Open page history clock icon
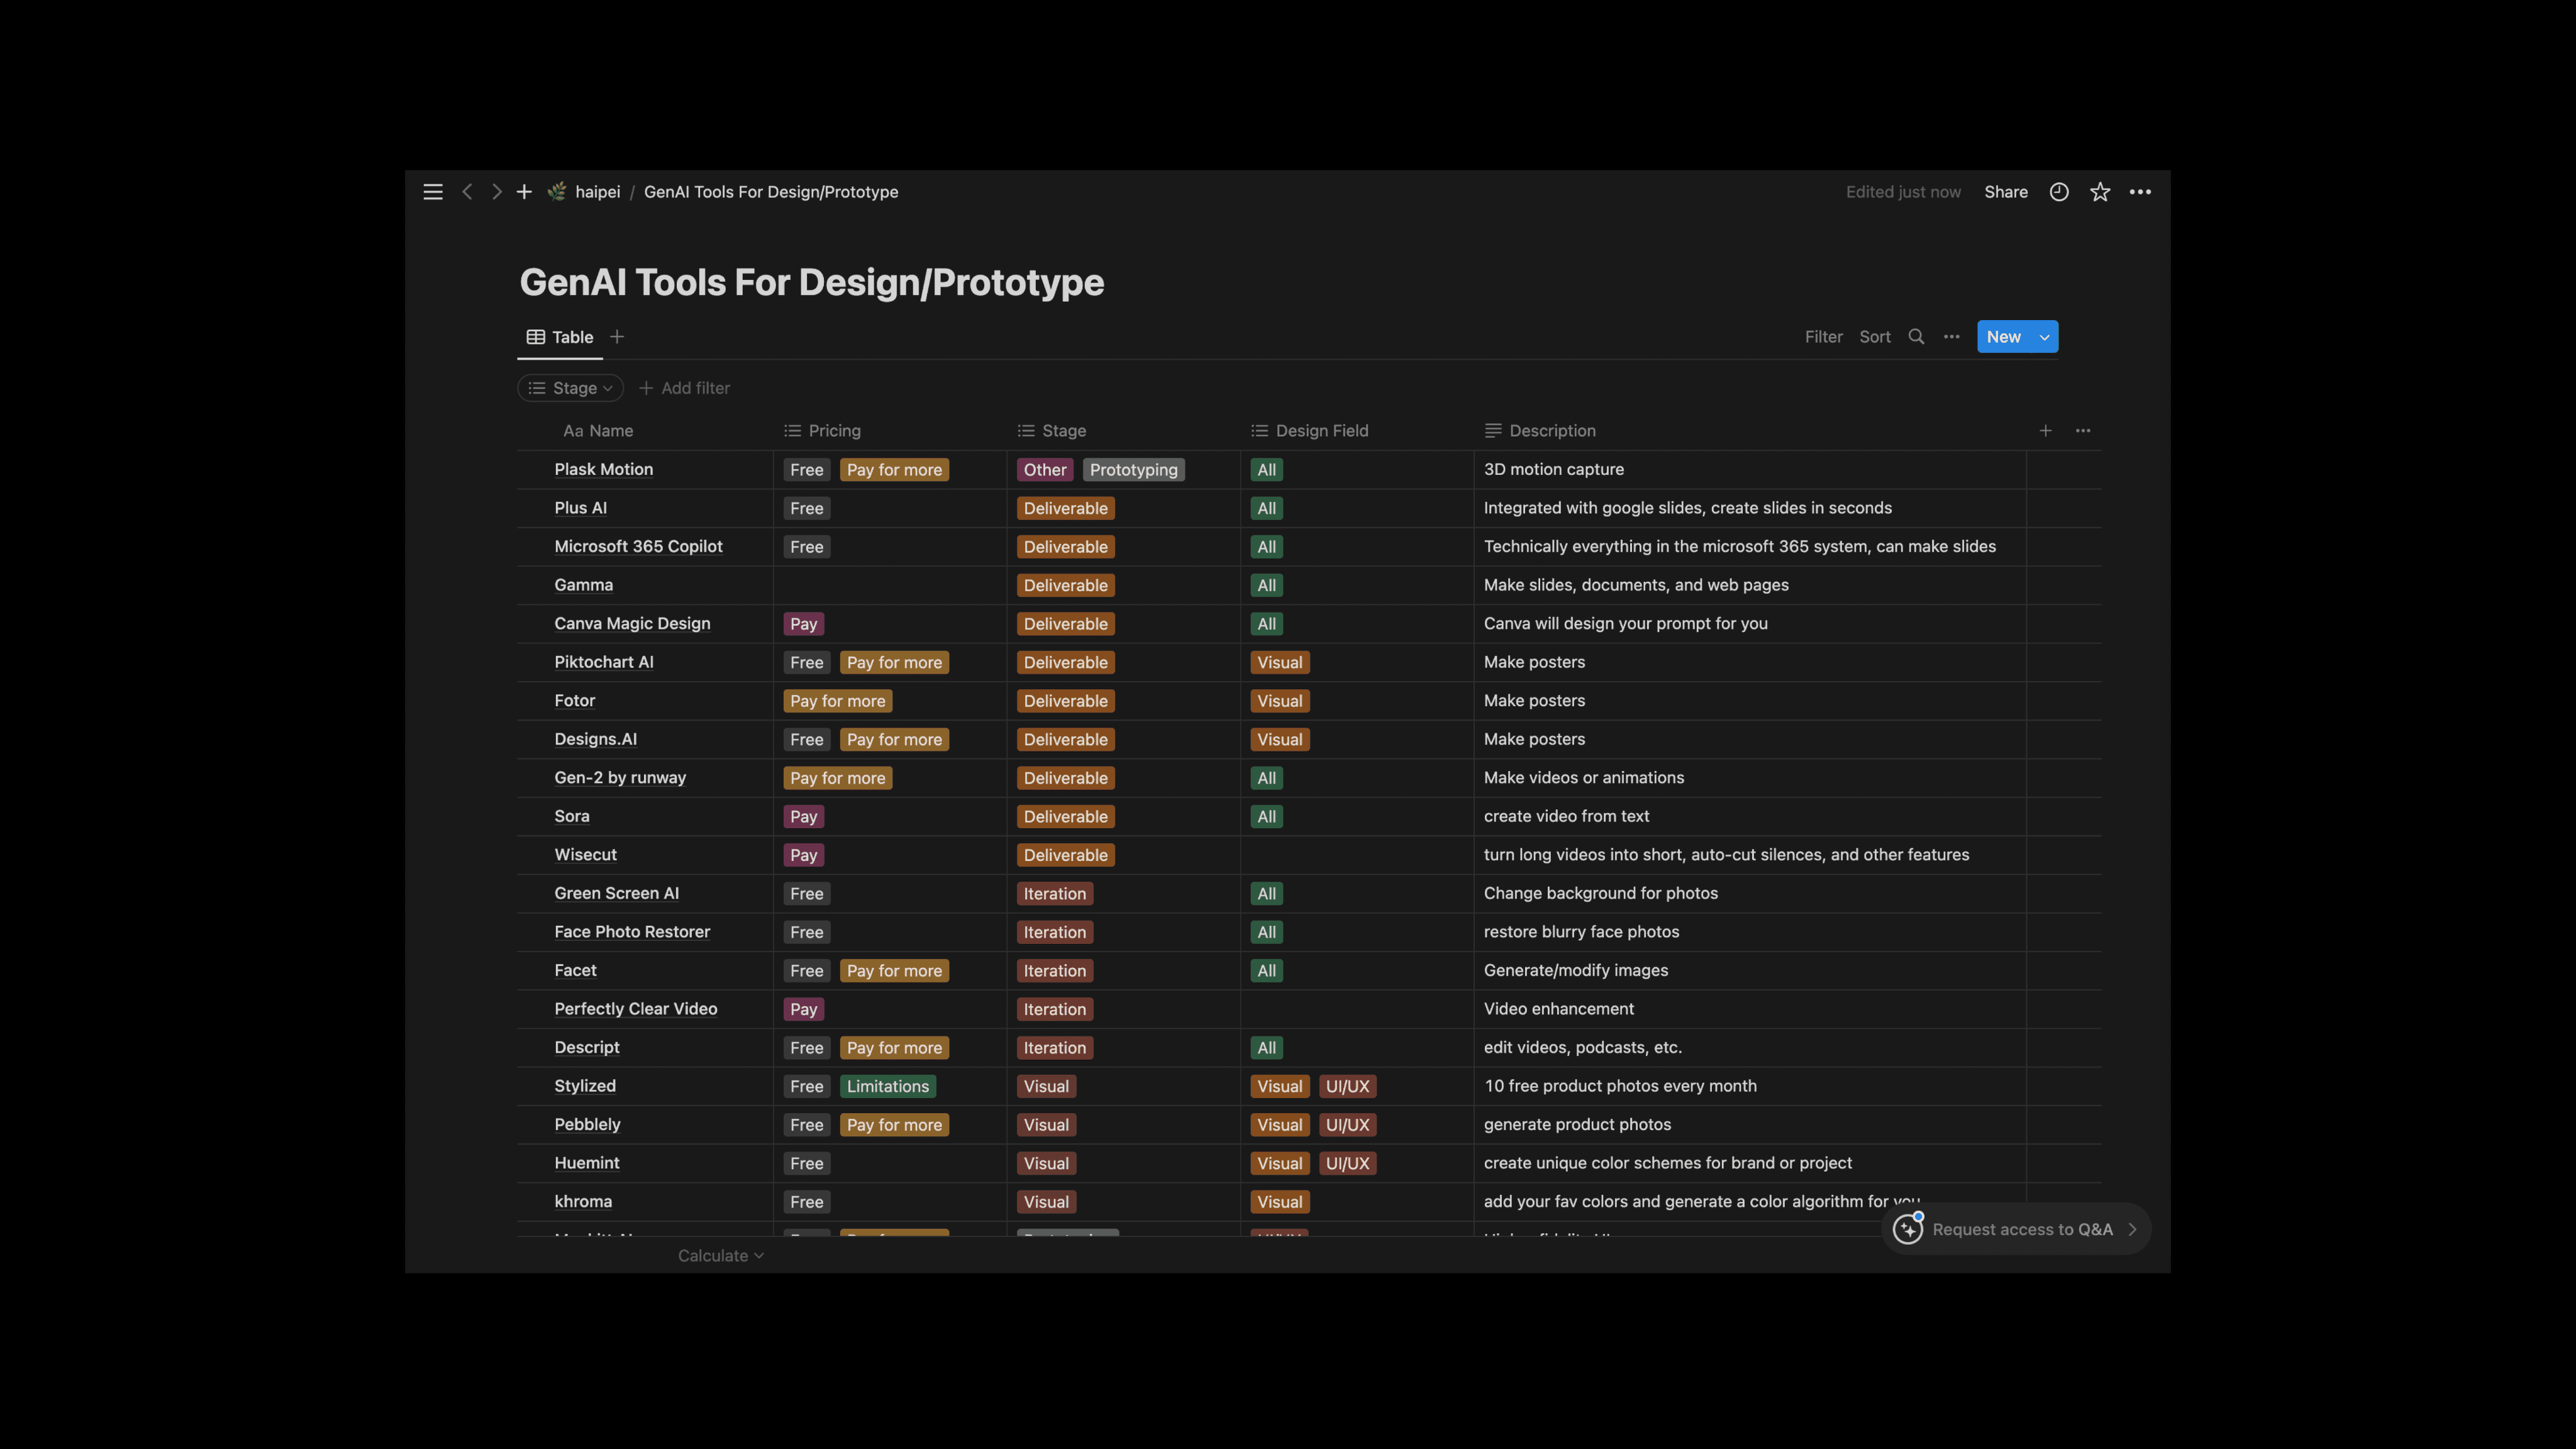This screenshot has height=1449, width=2576. (2059, 192)
